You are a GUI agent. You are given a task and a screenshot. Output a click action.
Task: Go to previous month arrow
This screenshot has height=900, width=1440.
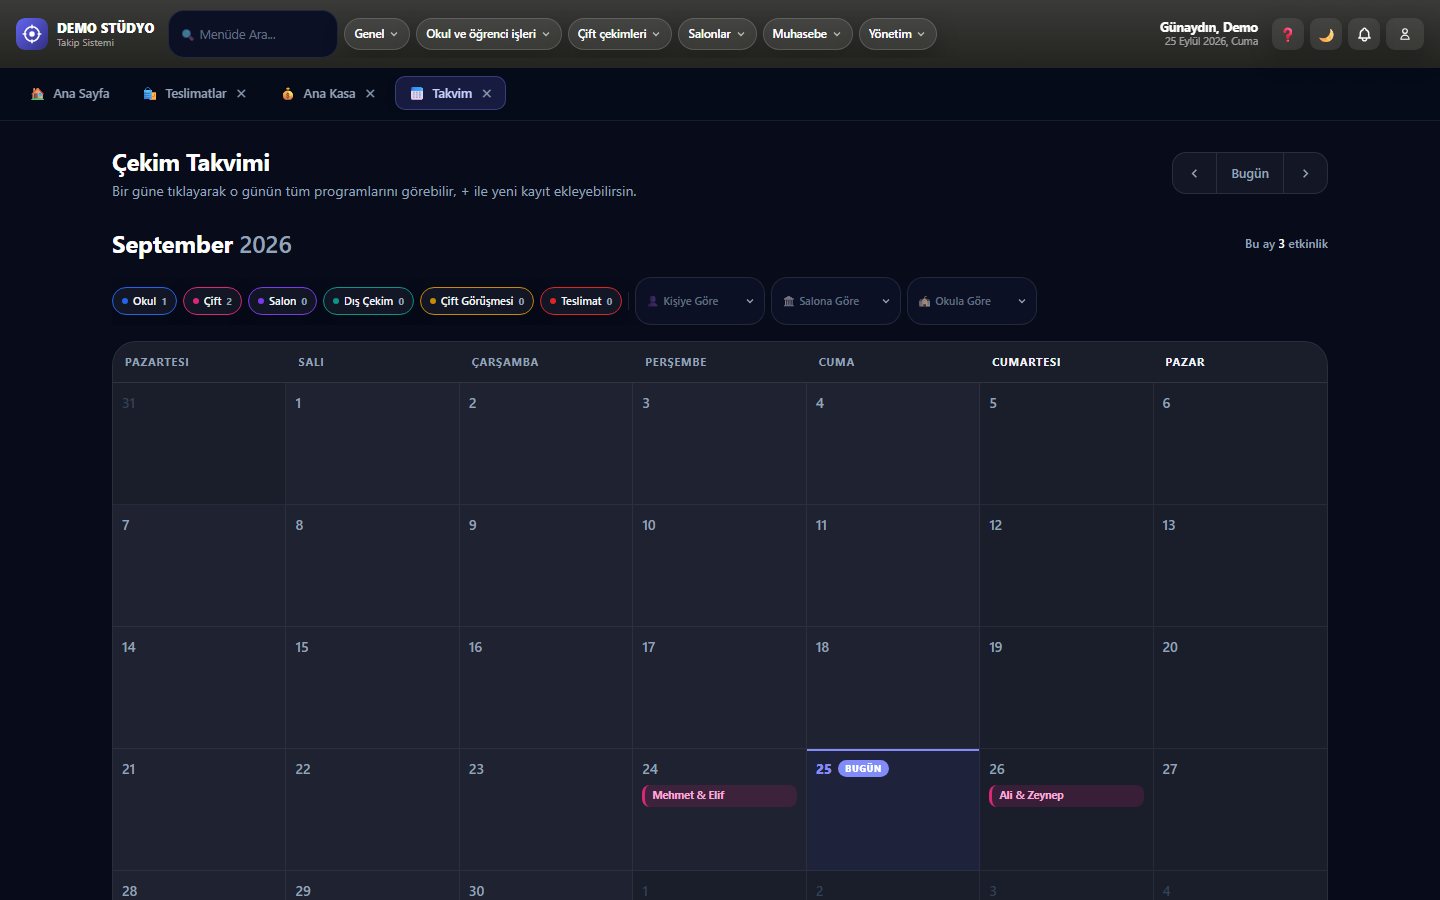(1194, 173)
